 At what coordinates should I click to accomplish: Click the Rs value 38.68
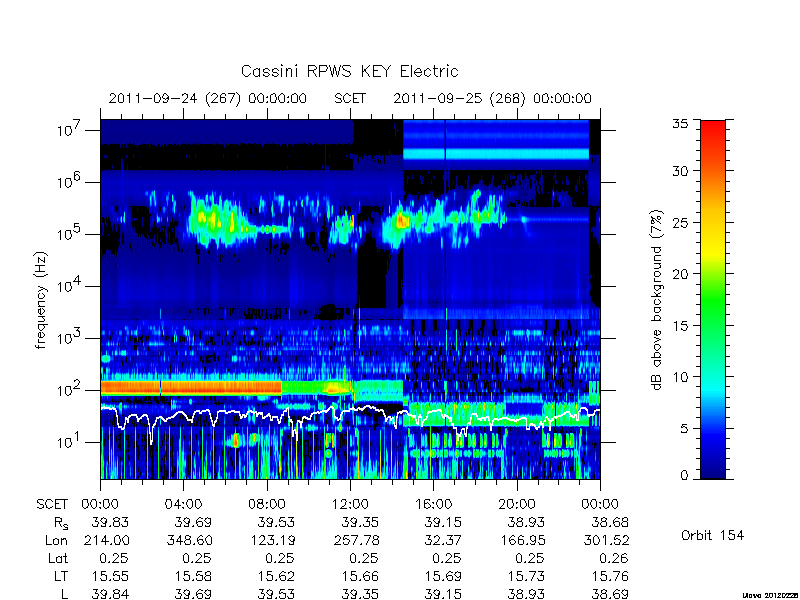pos(610,522)
